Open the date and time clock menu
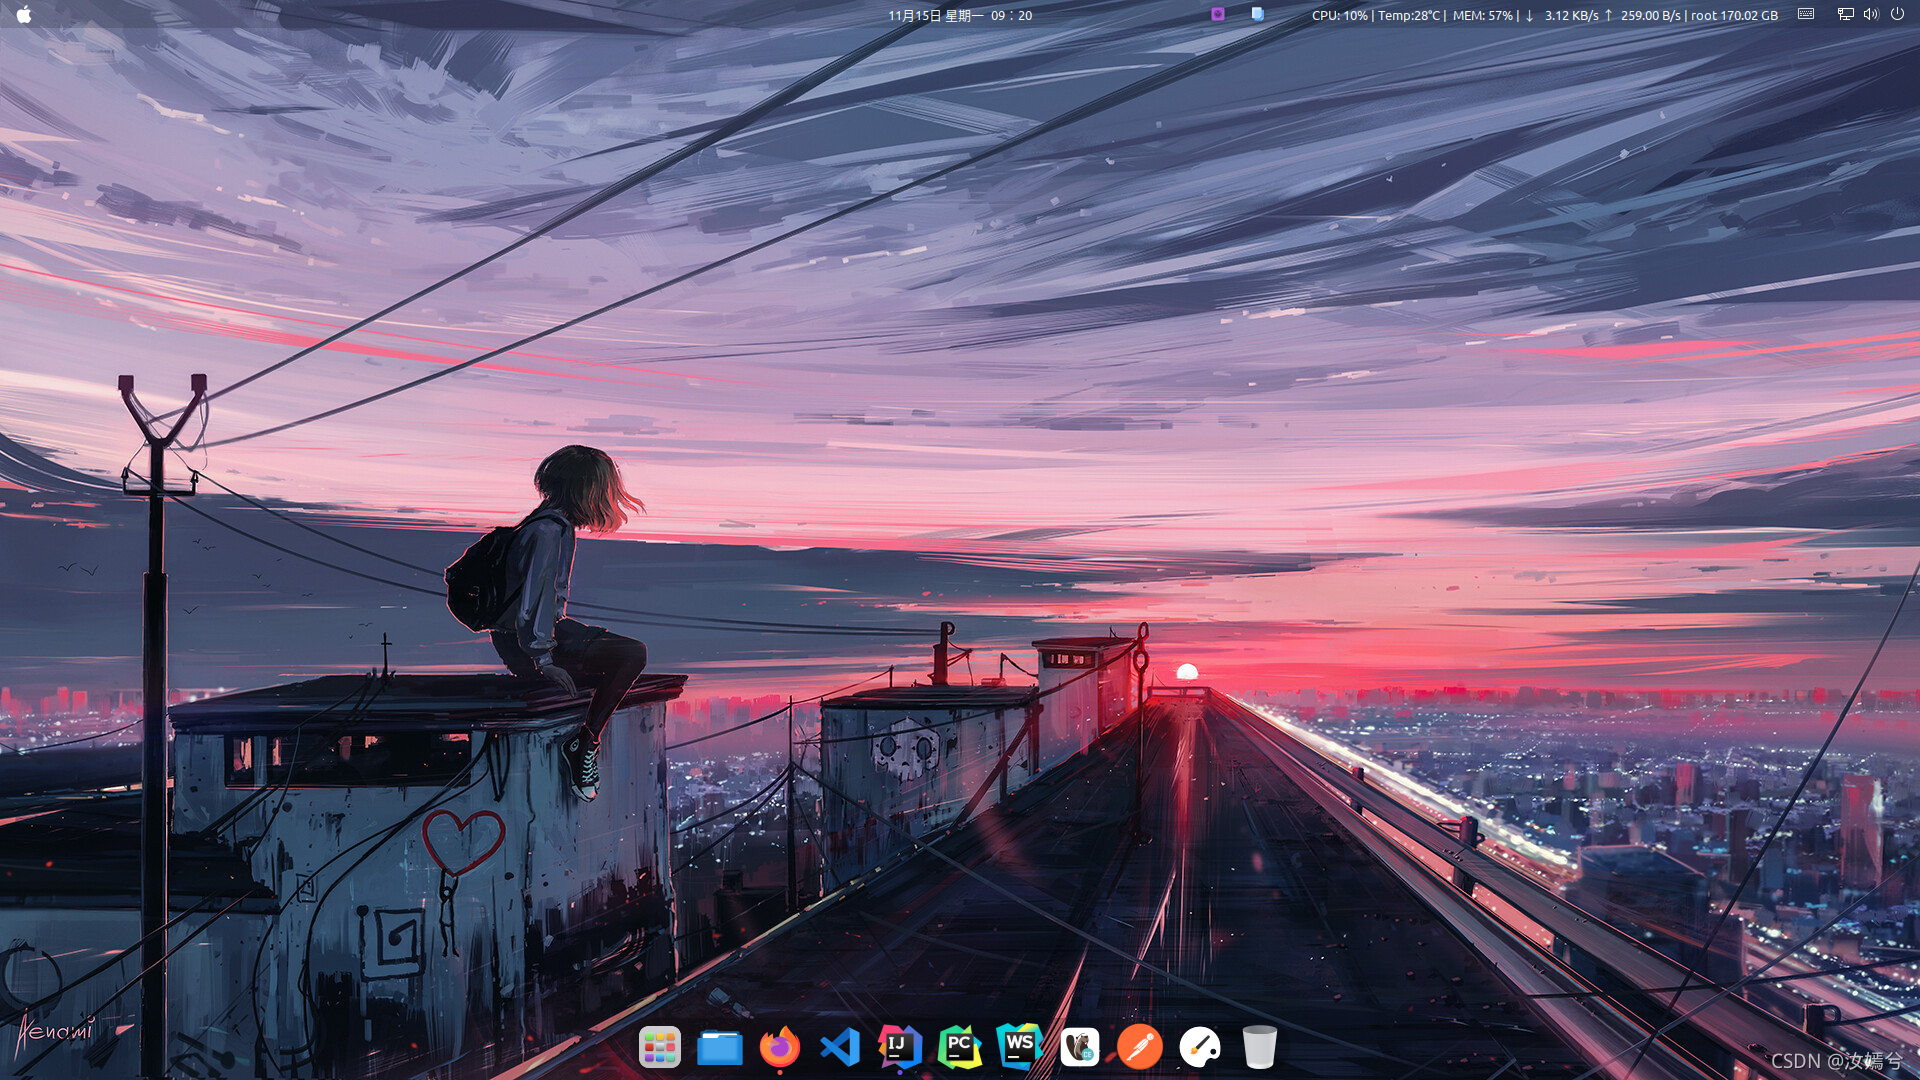This screenshot has height=1080, width=1920. click(x=960, y=15)
